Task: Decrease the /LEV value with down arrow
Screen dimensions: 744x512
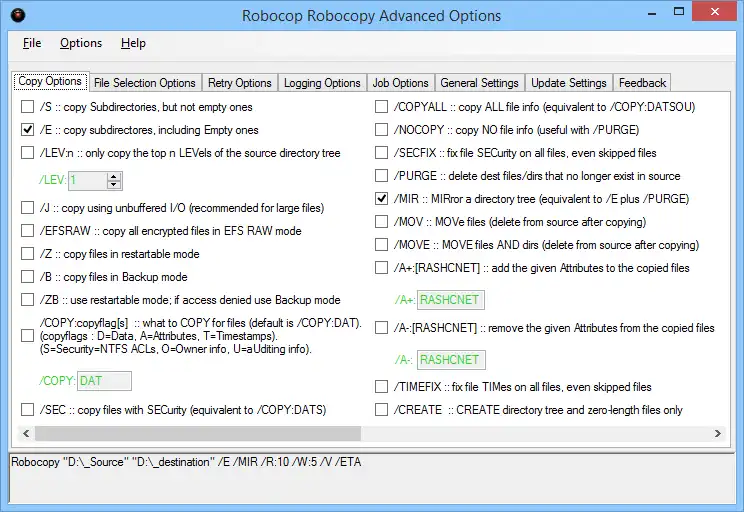Action: coord(113,185)
